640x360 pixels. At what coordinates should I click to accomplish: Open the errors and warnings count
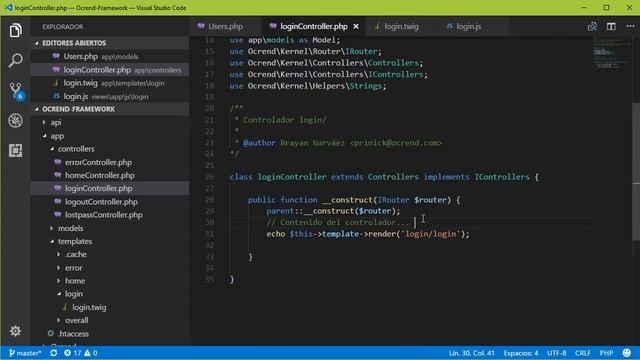(x=80, y=353)
